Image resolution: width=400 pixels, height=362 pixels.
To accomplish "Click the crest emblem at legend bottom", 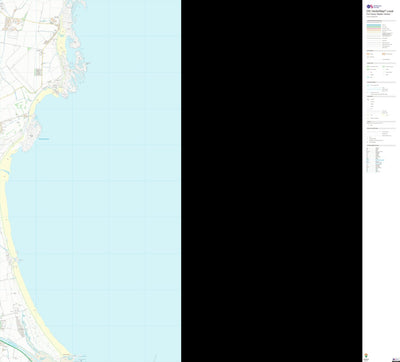I will [367, 355].
